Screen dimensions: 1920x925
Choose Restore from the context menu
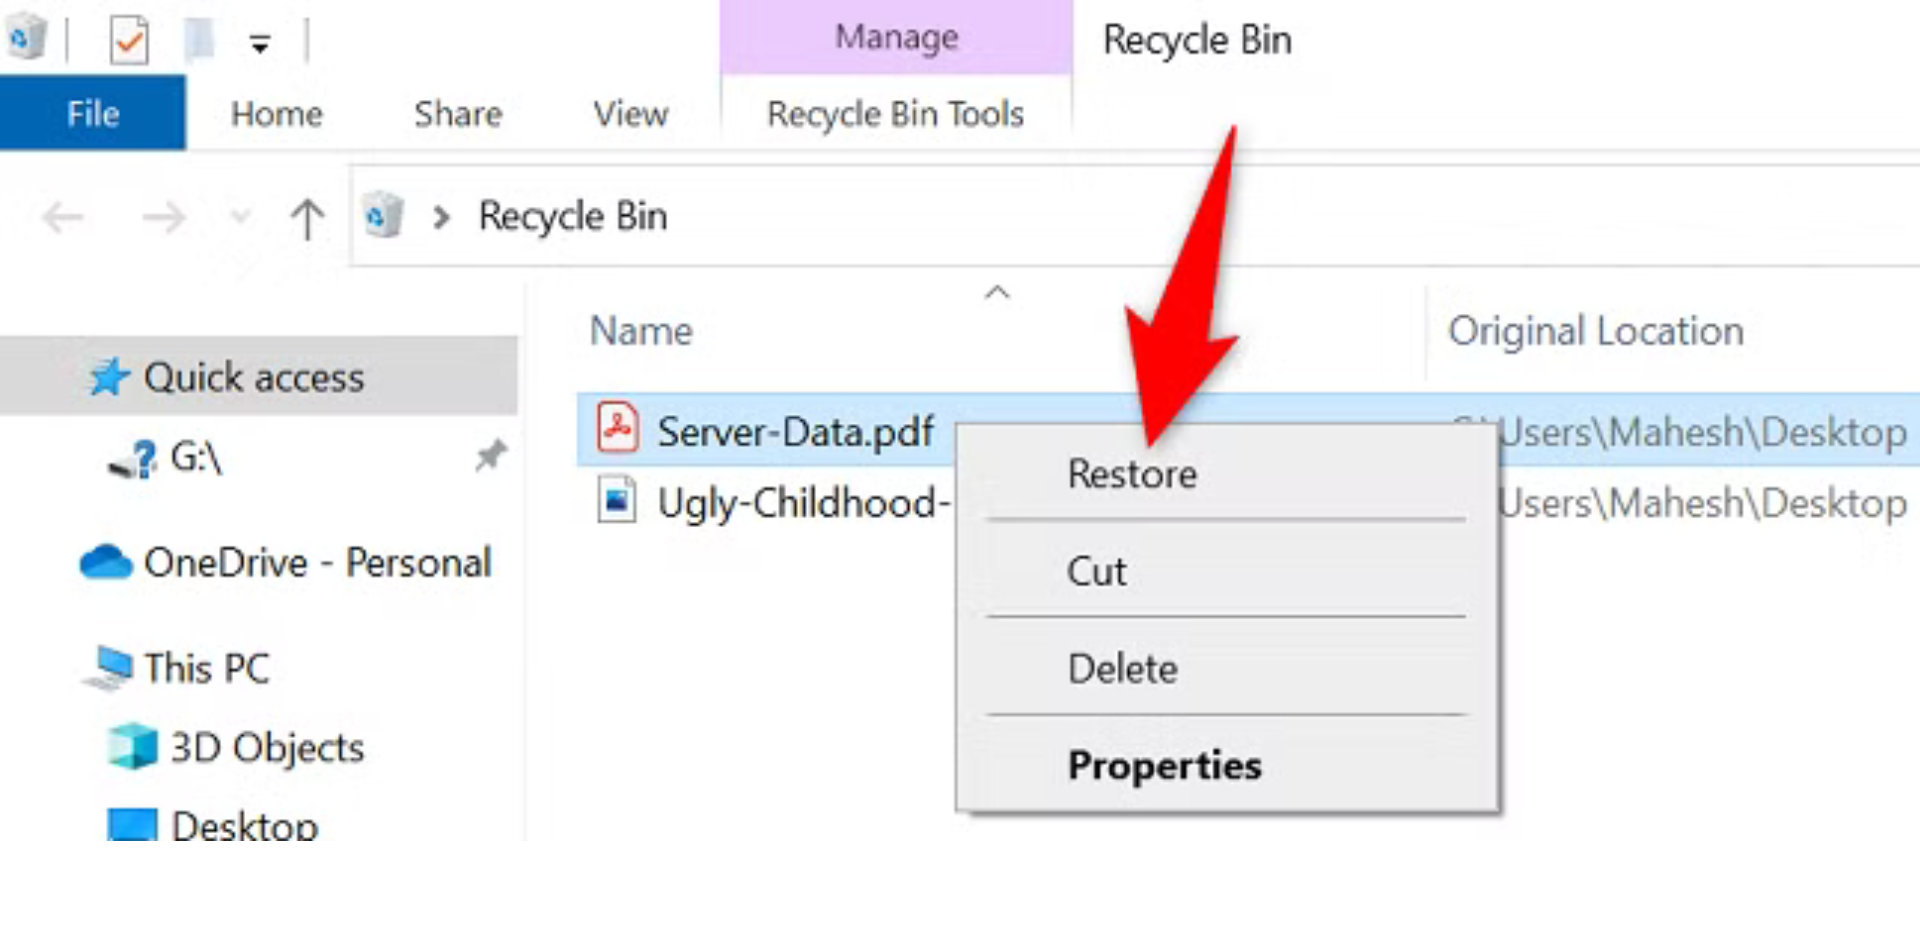[1132, 473]
